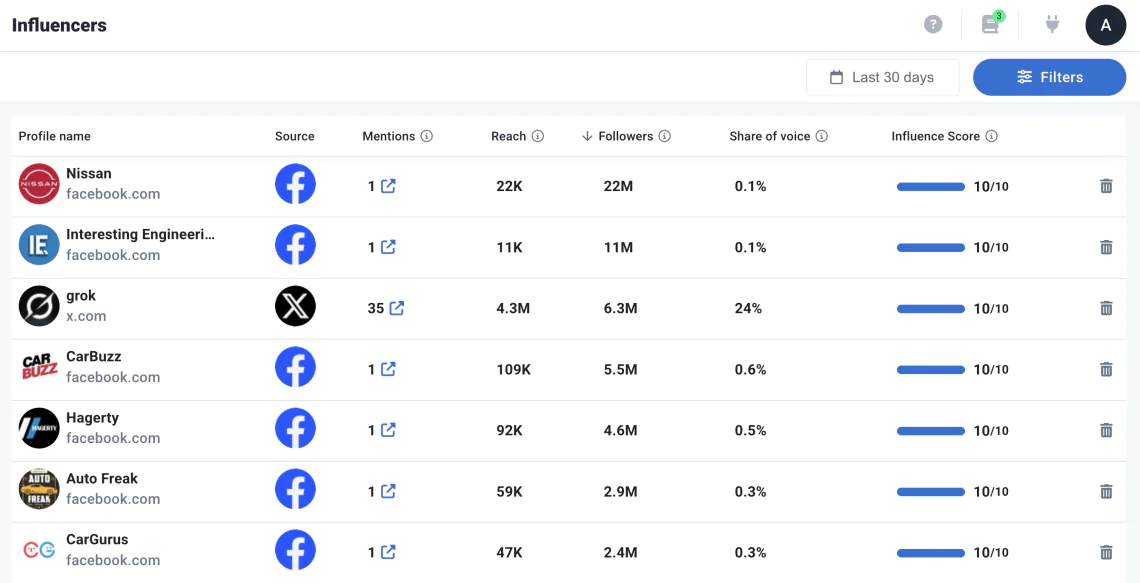This screenshot has height=583, width=1140.
Task: Open the Auto Freak logo avatar
Action: click(39, 489)
